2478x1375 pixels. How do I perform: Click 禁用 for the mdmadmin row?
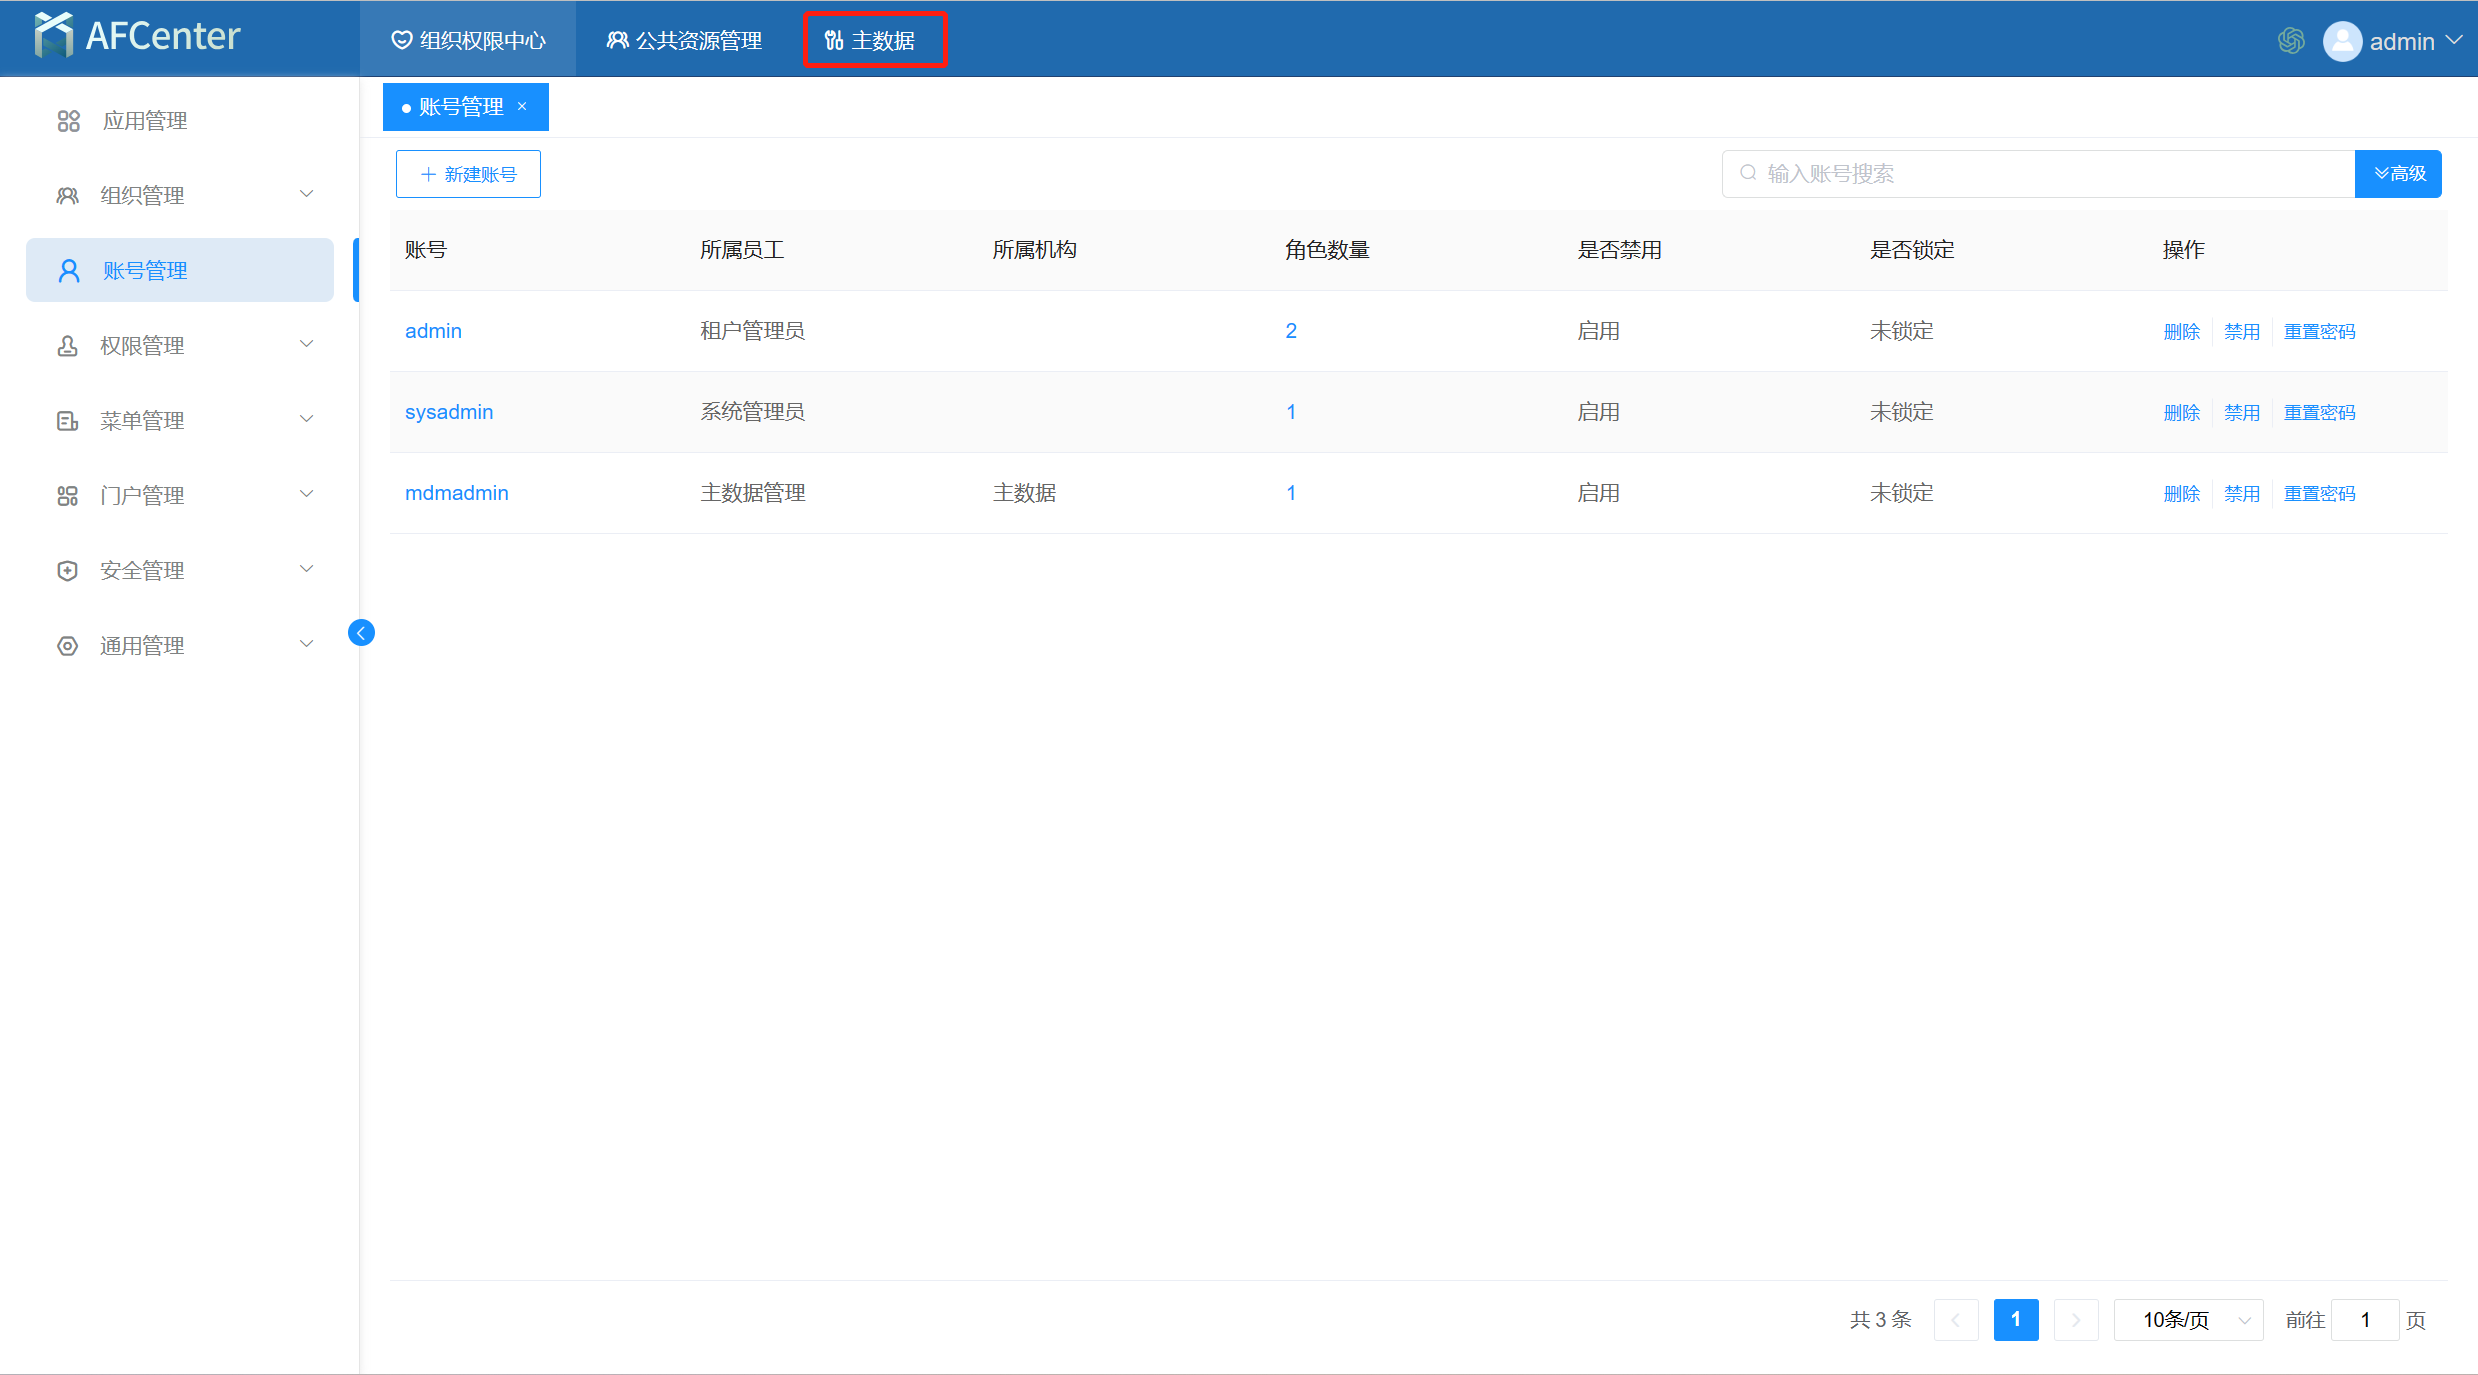click(2242, 494)
